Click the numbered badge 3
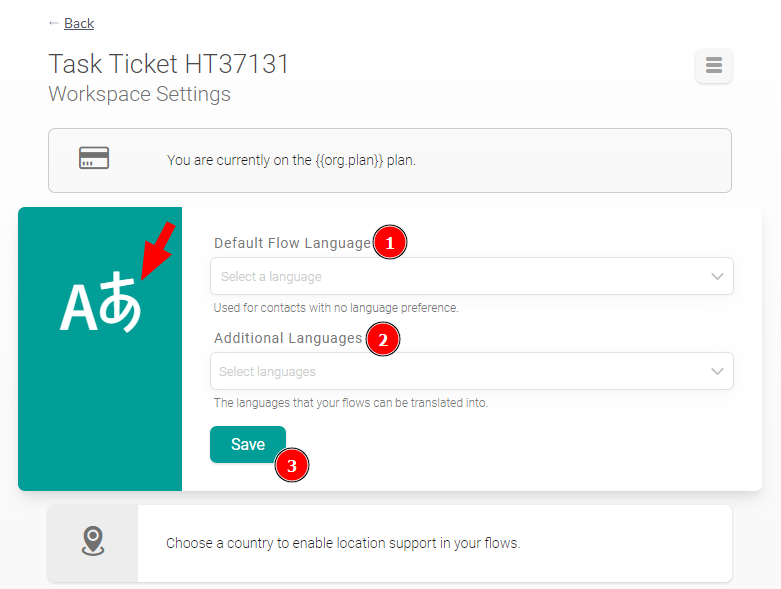This screenshot has height=589, width=781. click(x=291, y=465)
